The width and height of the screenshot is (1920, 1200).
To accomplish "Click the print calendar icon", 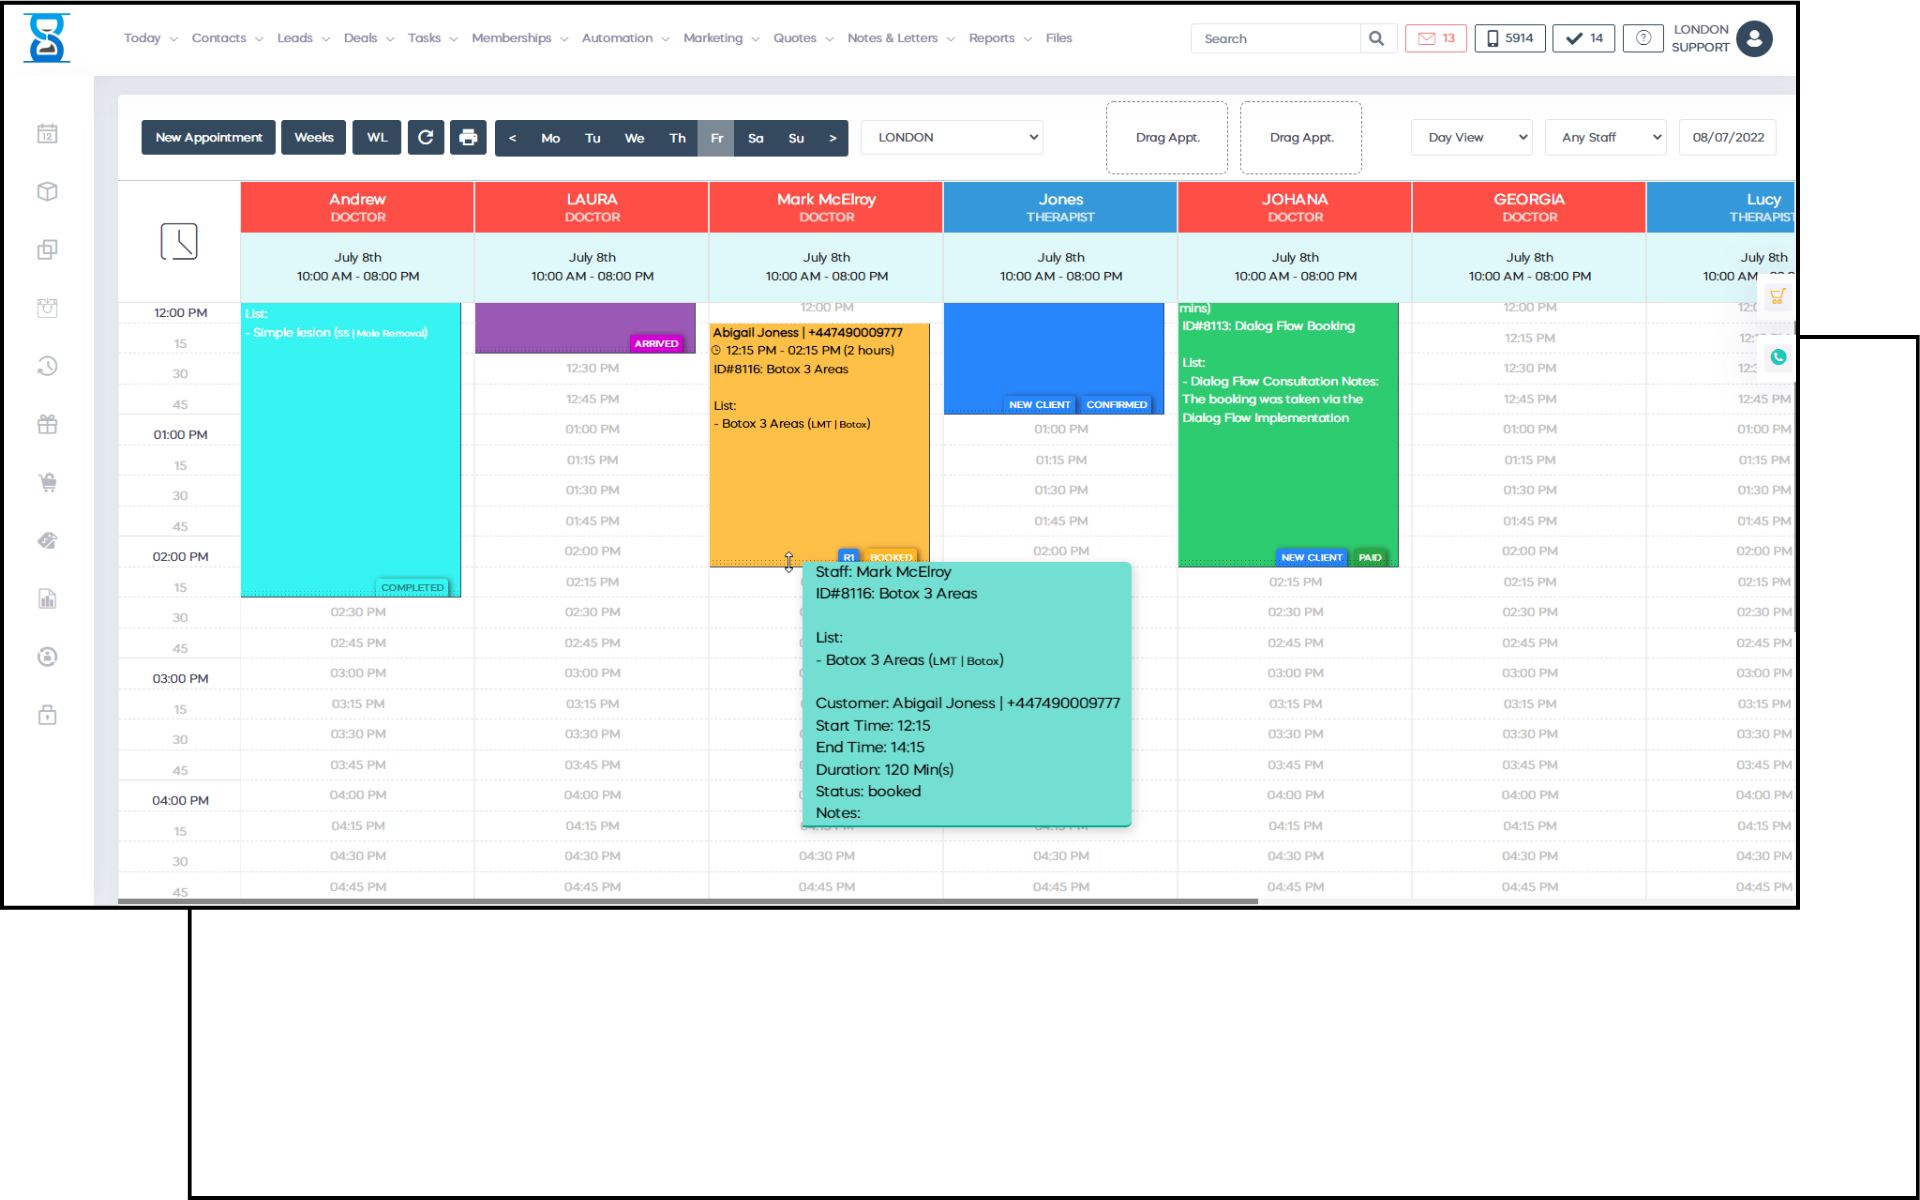I will (468, 138).
